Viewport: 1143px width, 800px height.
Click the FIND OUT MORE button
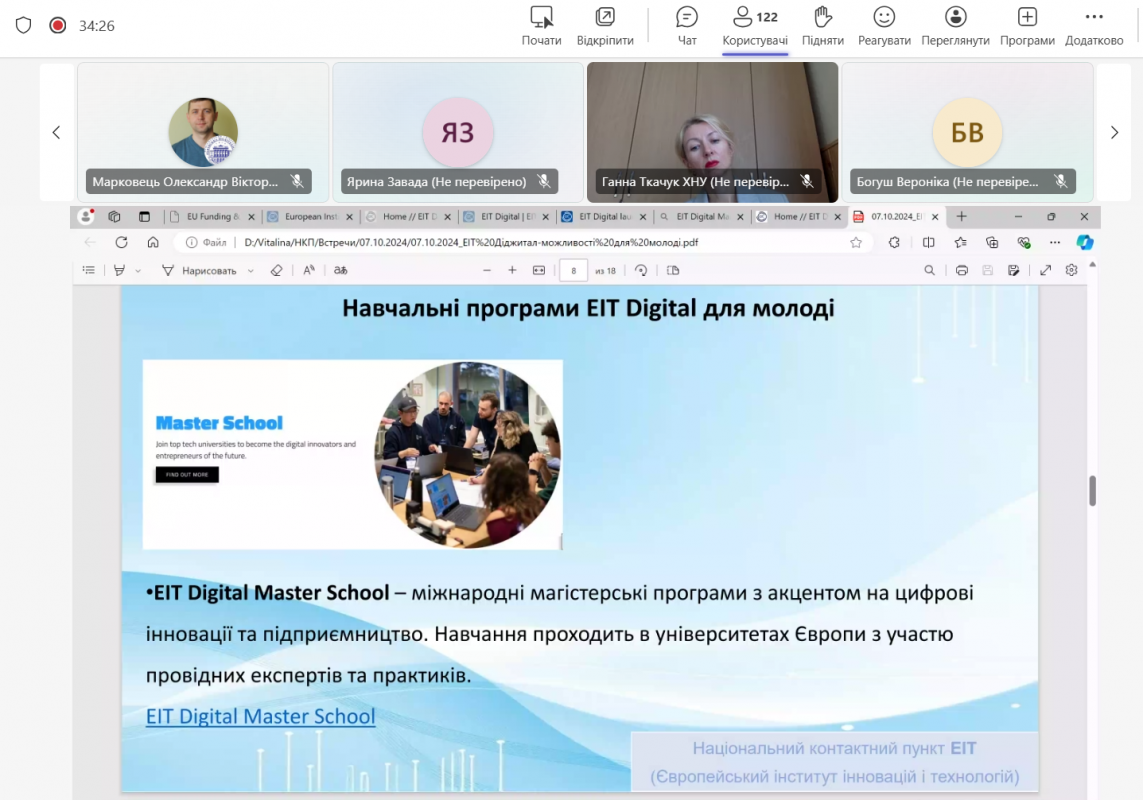[x=187, y=475]
